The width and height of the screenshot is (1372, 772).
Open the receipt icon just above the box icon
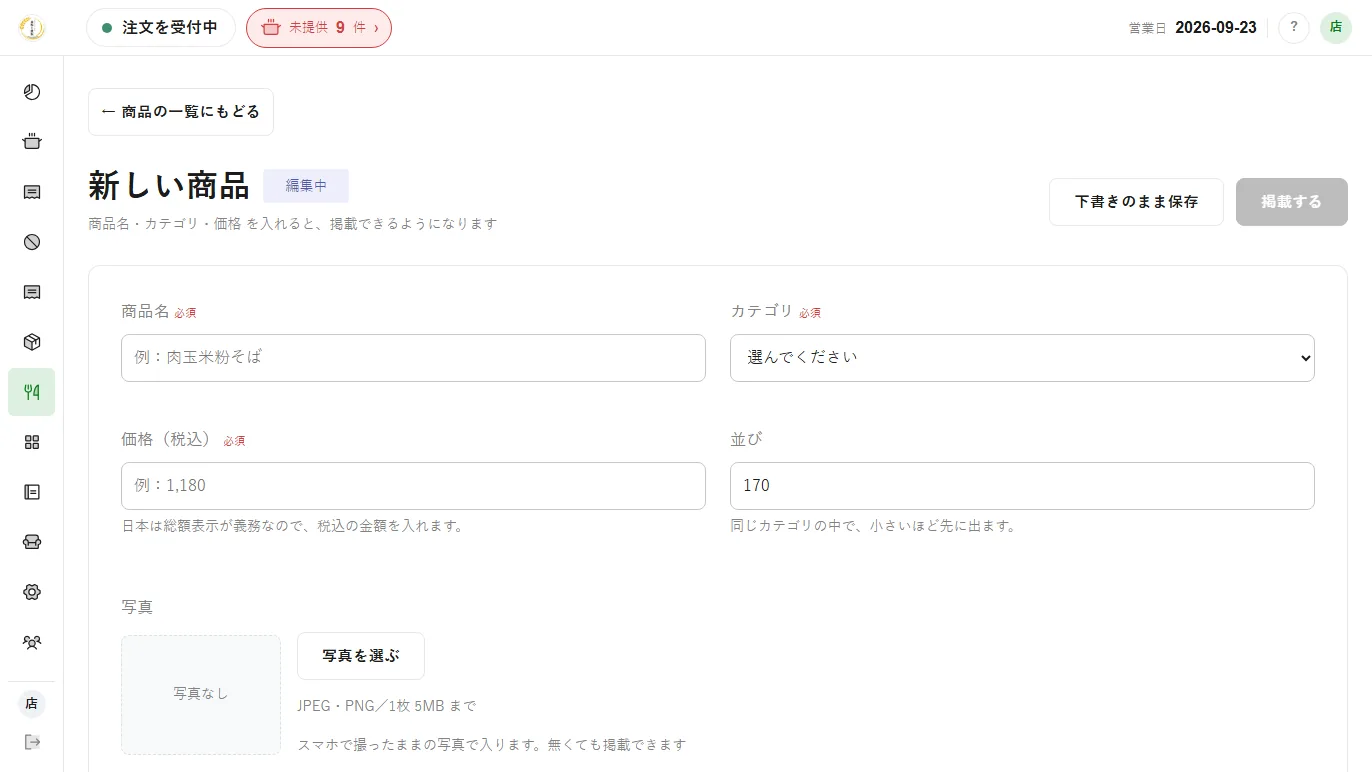[x=32, y=292]
